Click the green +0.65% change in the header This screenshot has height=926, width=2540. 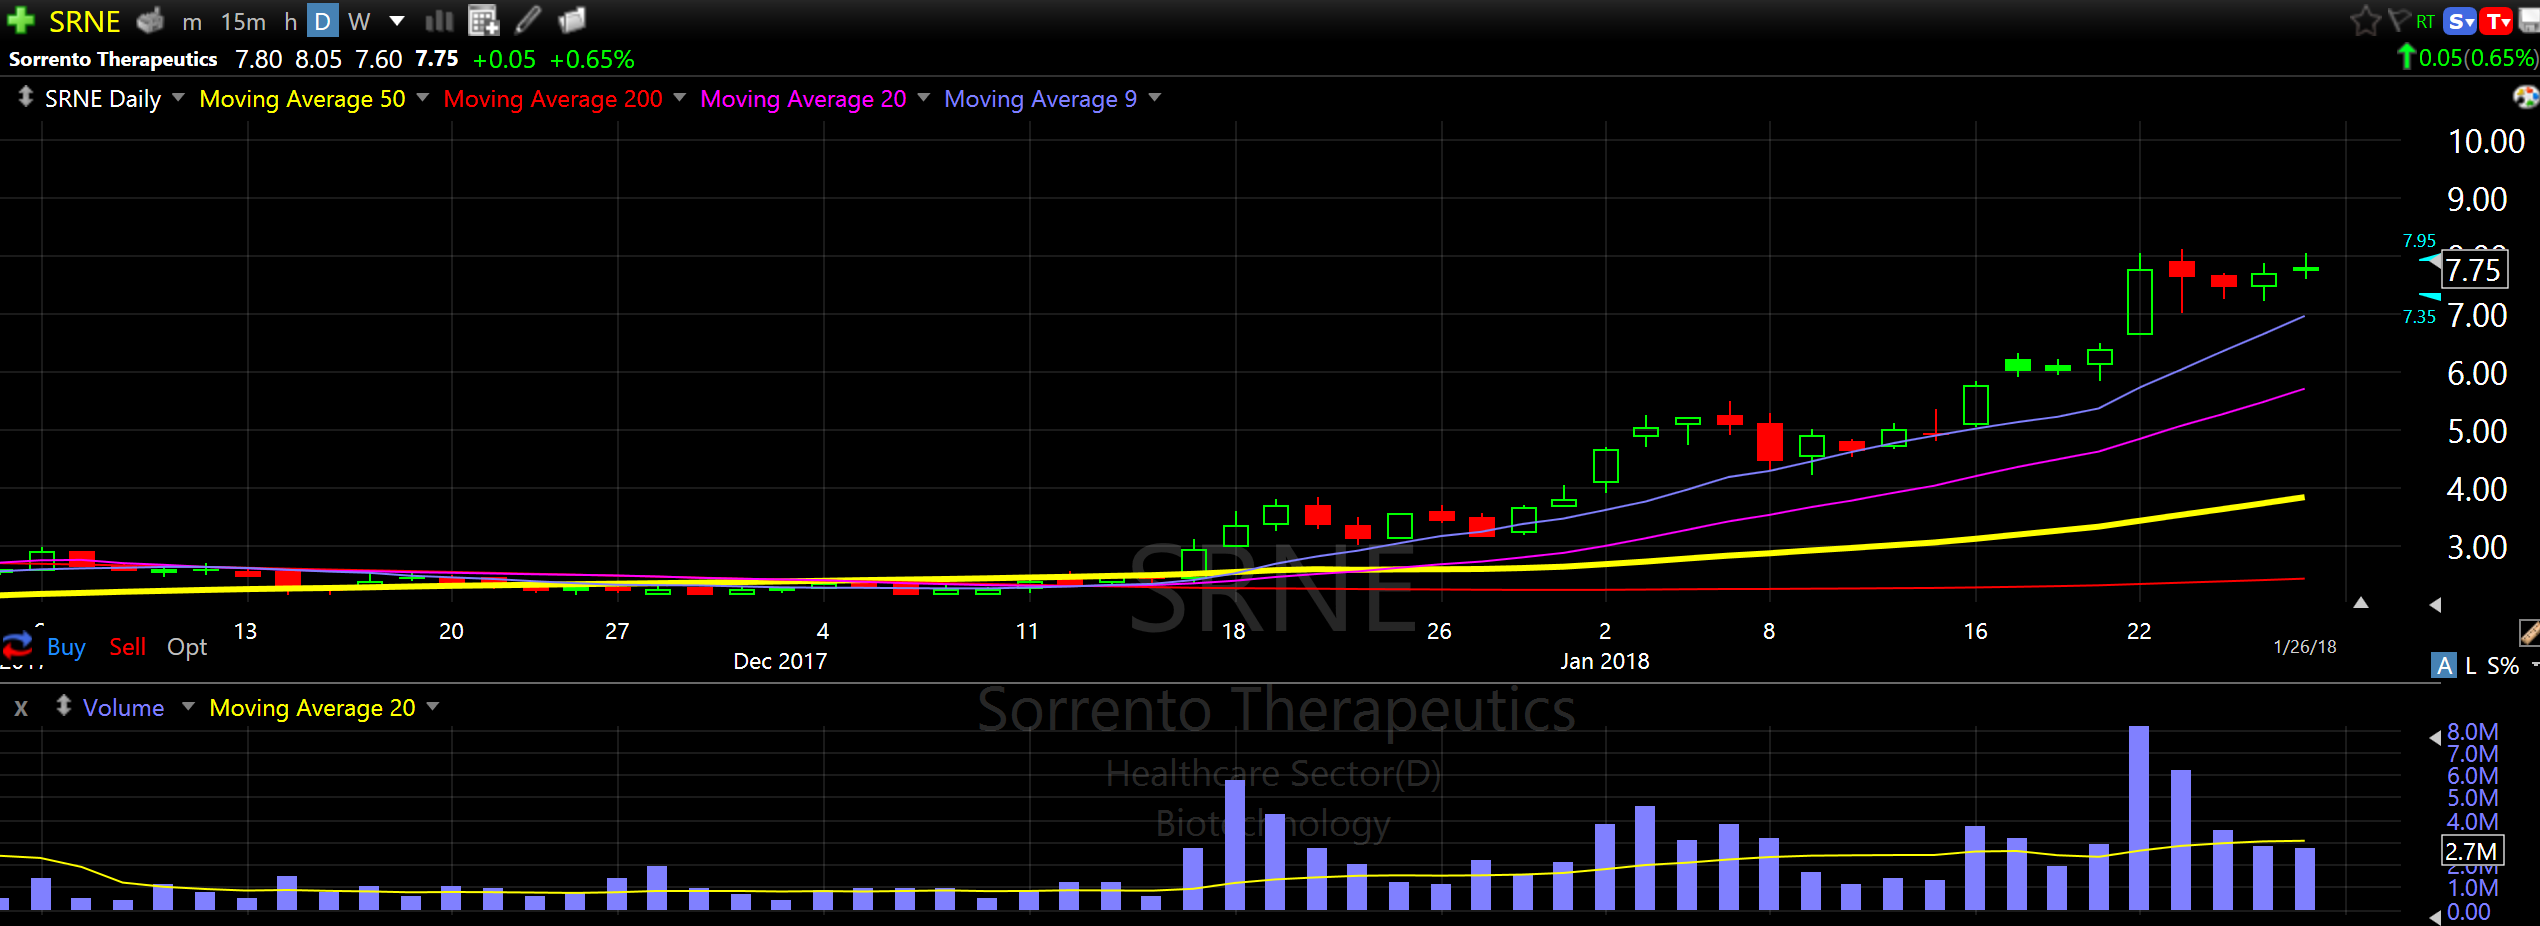[592, 60]
